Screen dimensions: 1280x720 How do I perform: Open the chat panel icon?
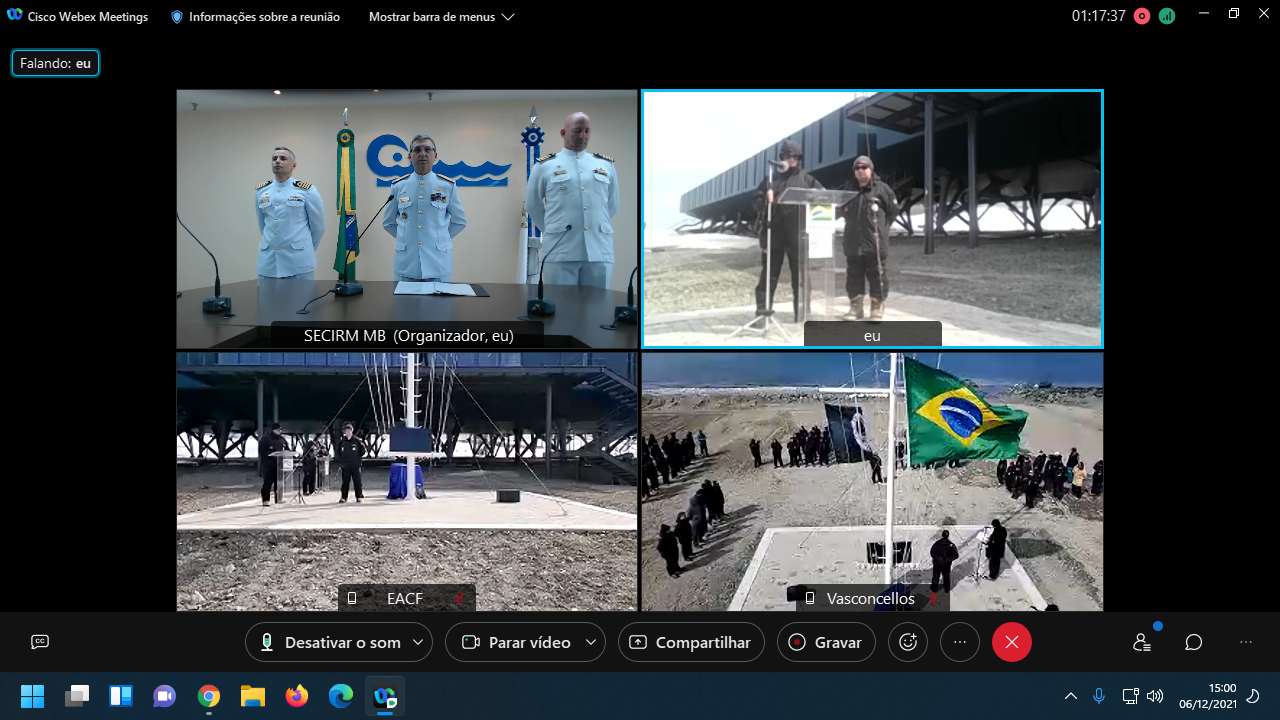(1193, 642)
